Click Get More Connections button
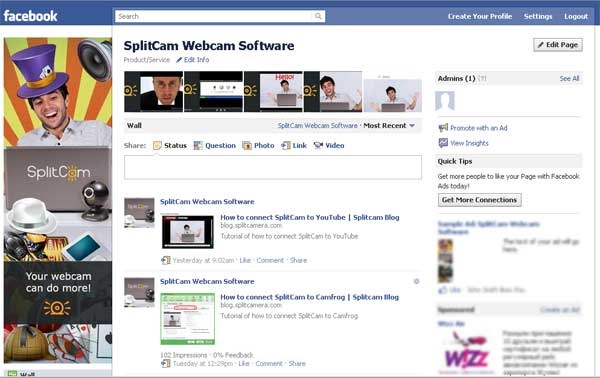Screen dimensions: 600x378 (x=479, y=200)
